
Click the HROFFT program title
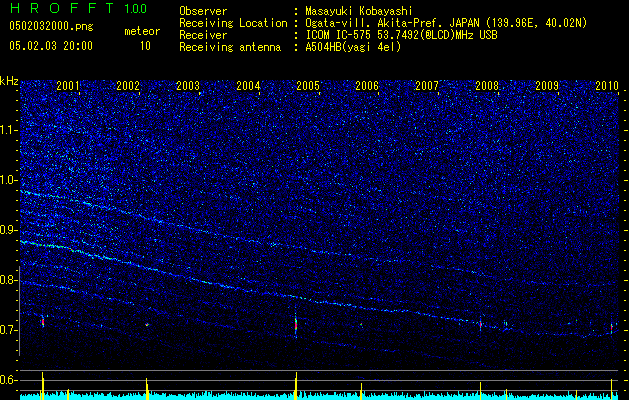point(63,8)
